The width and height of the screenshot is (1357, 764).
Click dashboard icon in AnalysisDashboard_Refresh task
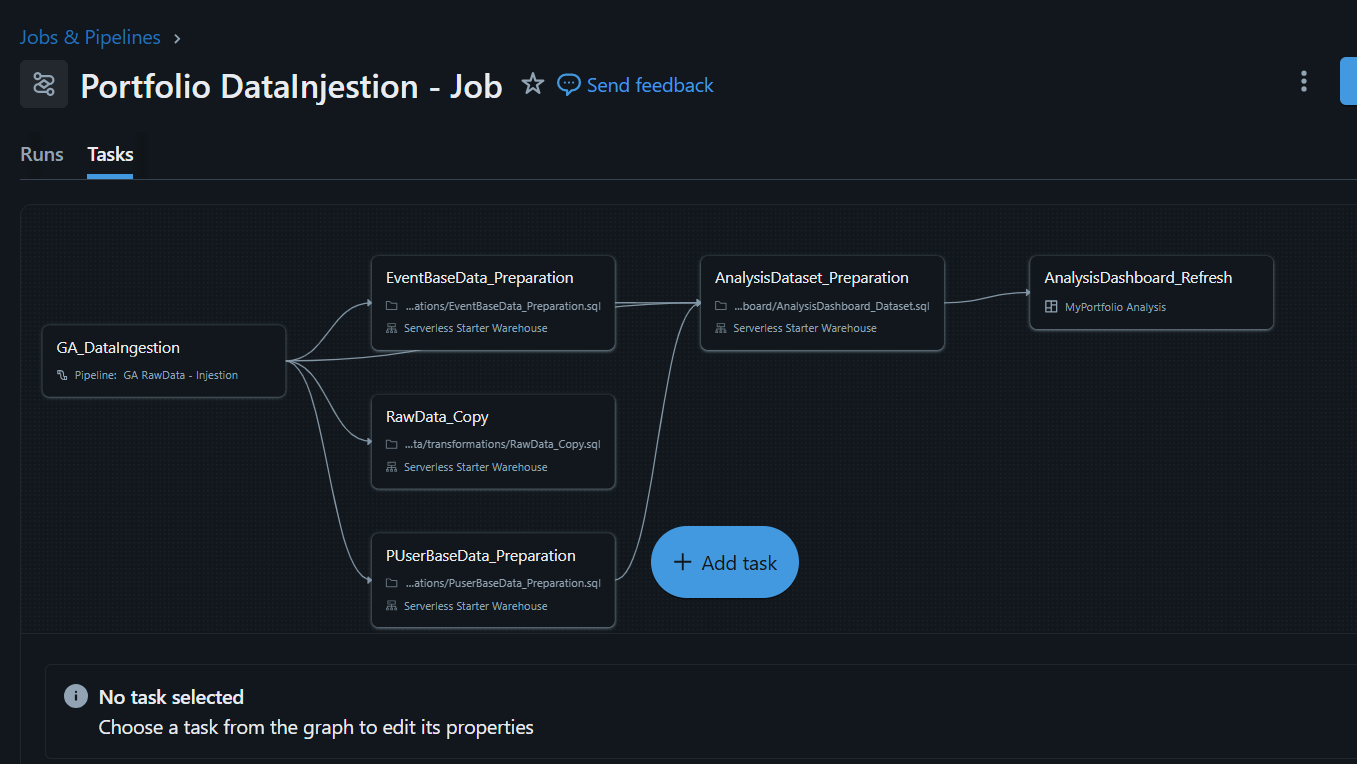click(x=1051, y=307)
